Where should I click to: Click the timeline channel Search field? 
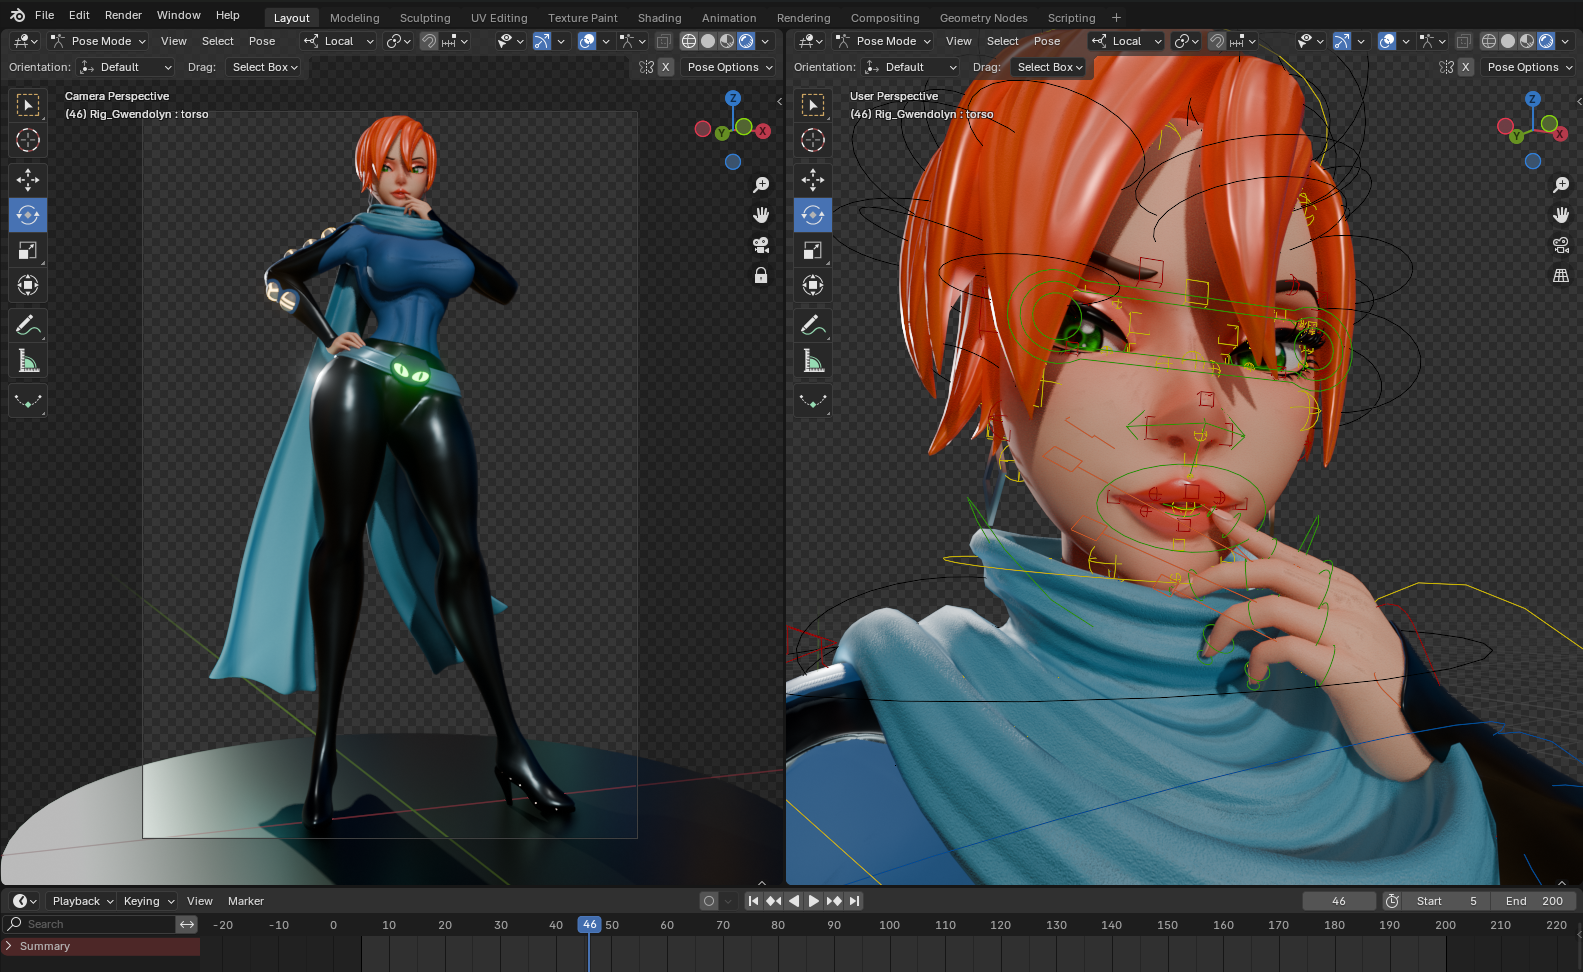coord(90,924)
